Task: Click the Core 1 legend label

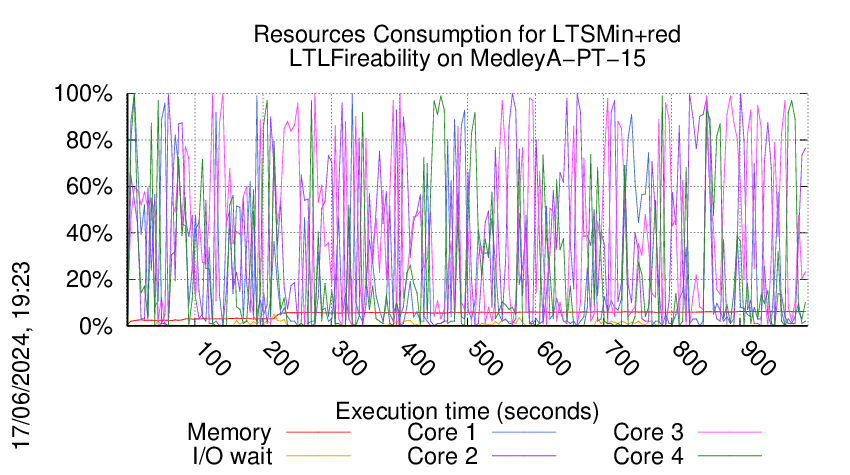Action: [441, 433]
